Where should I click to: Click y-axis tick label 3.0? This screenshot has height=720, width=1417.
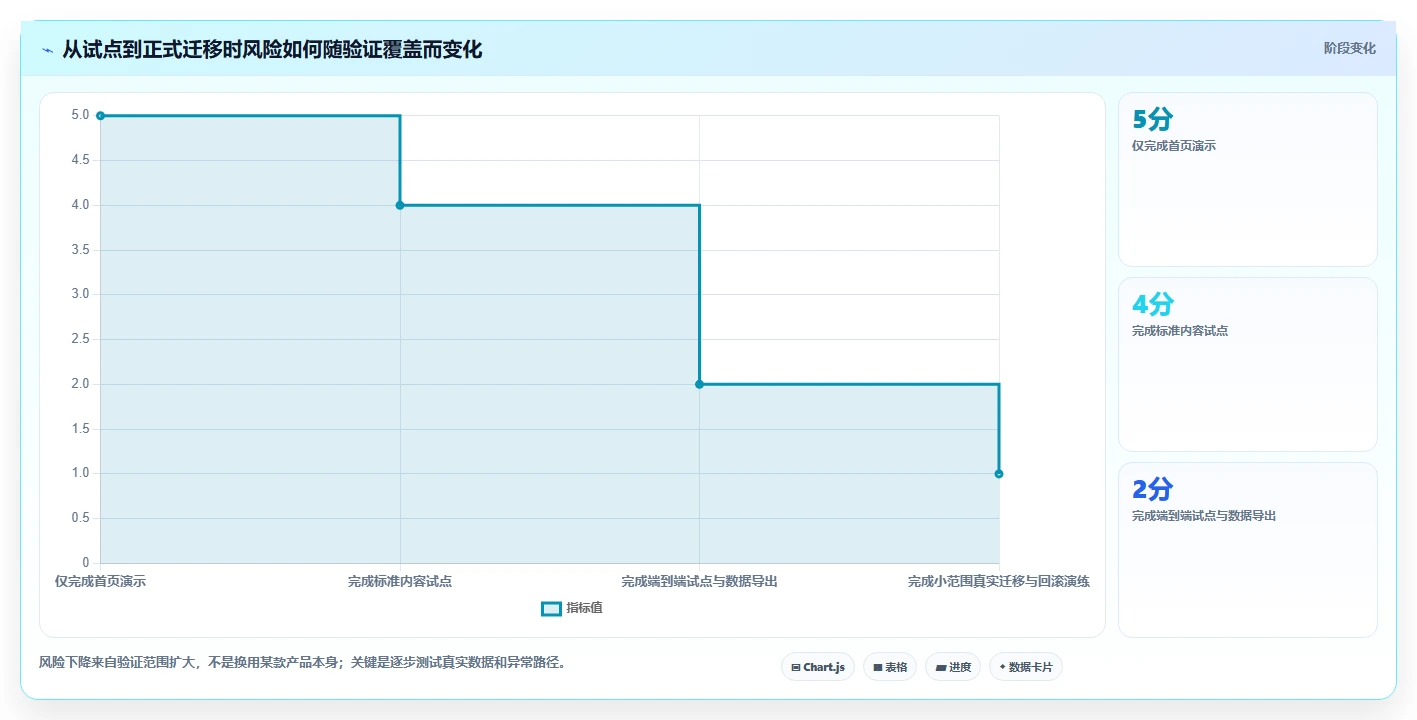pyautogui.click(x=80, y=294)
